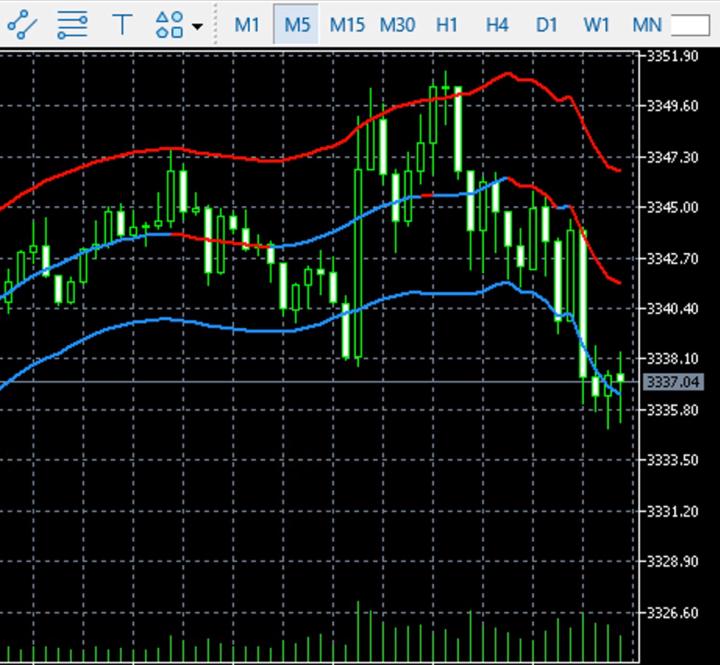Select the M30 timeframe
720x665 pixels.
pos(397,24)
